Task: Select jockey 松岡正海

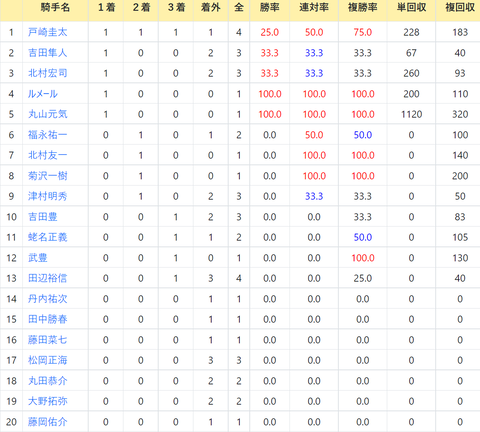Action: (48, 360)
